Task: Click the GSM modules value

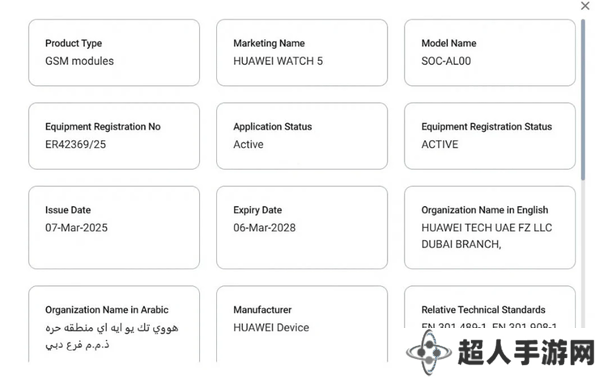Action: (x=79, y=61)
